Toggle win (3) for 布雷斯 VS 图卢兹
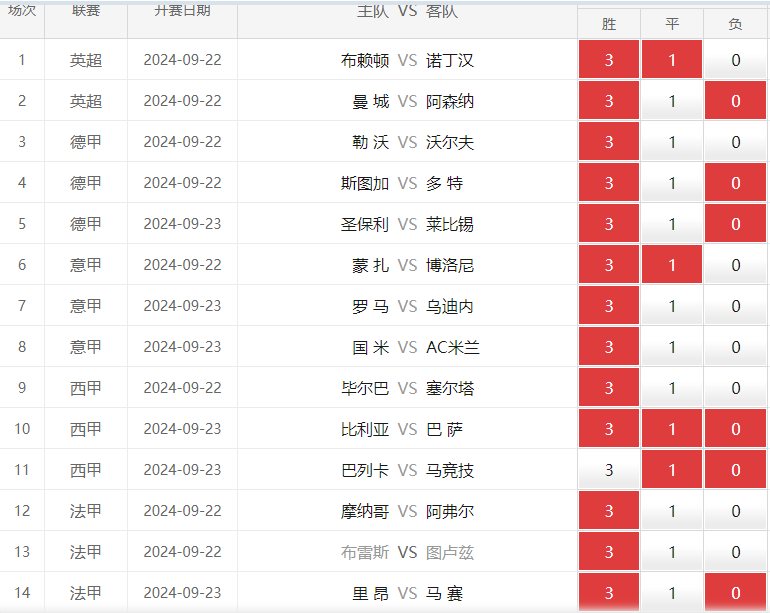Image resolution: width=770 pixels, height=613 pixels. [609, 552]
